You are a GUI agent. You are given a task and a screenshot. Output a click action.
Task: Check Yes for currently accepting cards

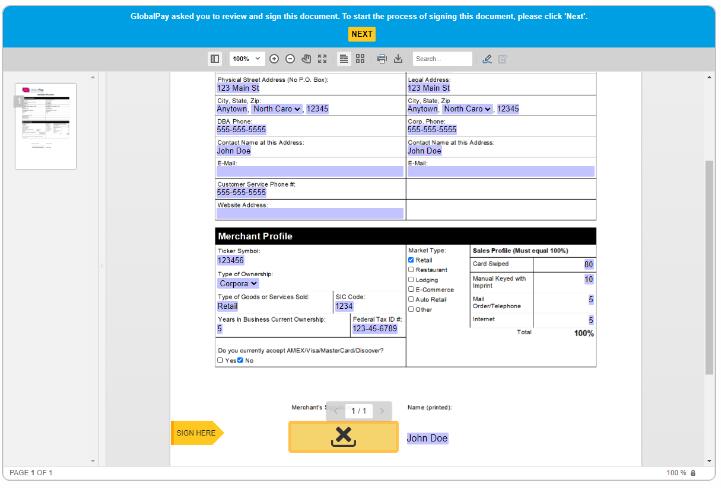pos(220,360)
